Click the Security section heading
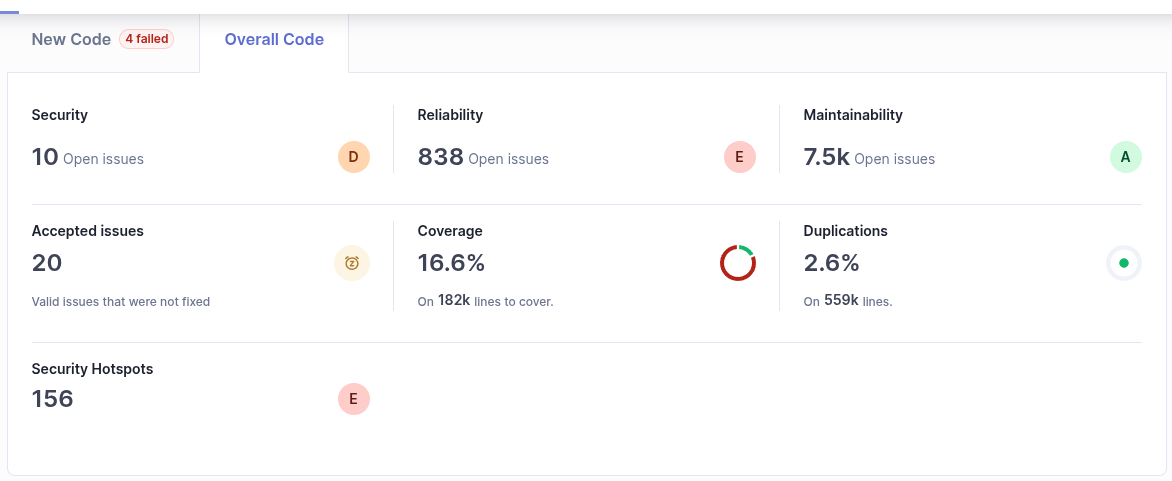Image resolution: width=1172 pixels, height=481 pixels. click(x=60, y=115)
